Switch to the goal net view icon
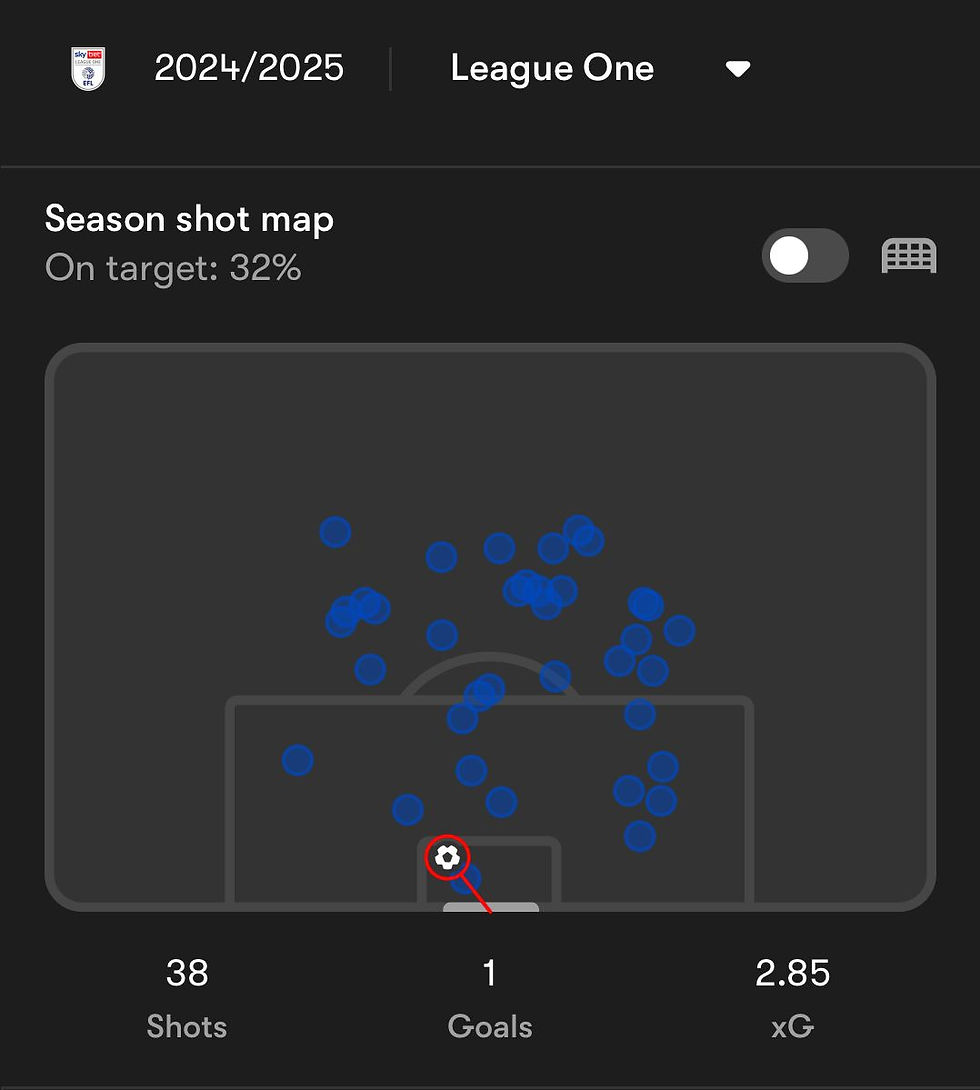 909,256
